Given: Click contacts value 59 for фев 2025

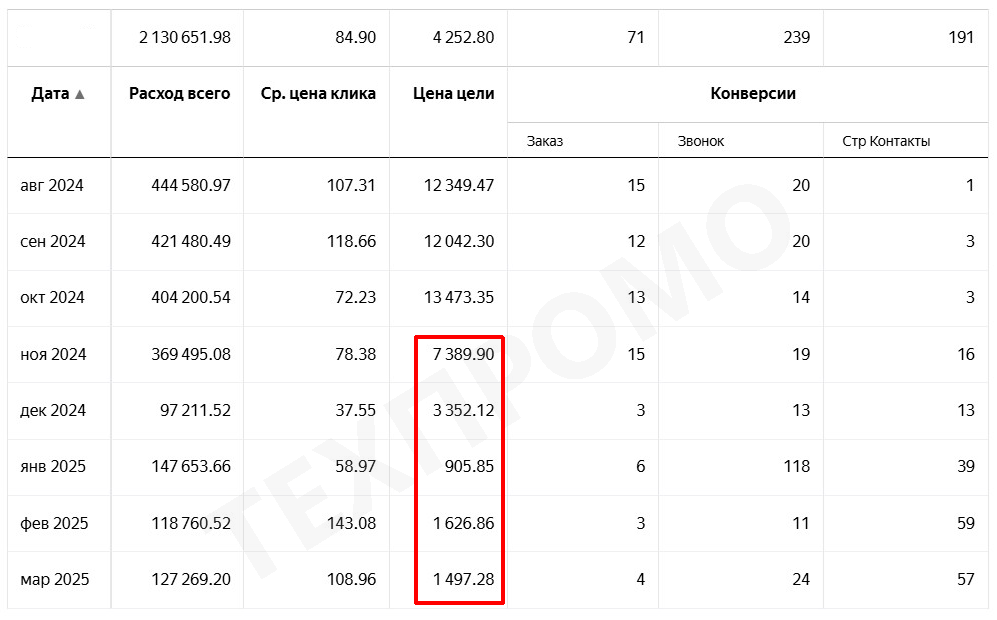Looking at the screenshot, I should pyautogui.click(x=966, y=523).
